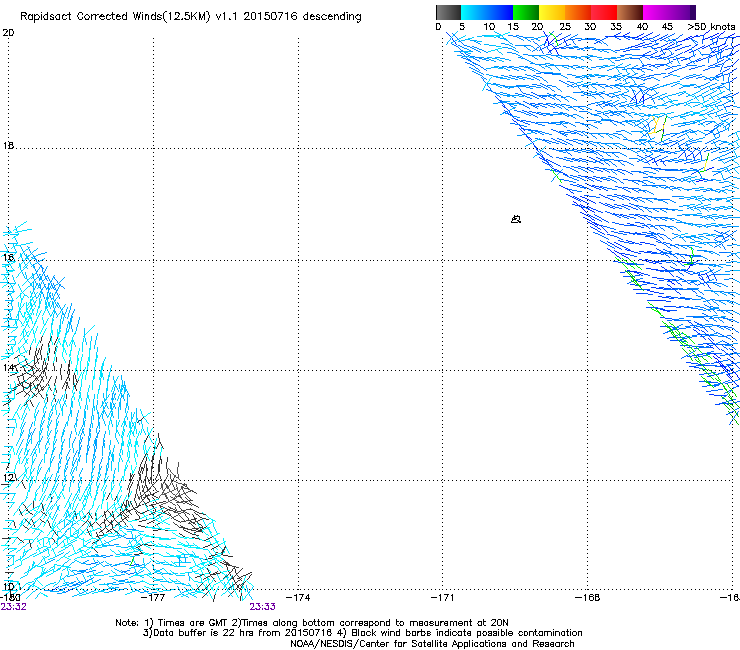This screenshot has height=650, width=740.
Task: Click the latitude label '14' on the left axis
Action: [8, 367]
